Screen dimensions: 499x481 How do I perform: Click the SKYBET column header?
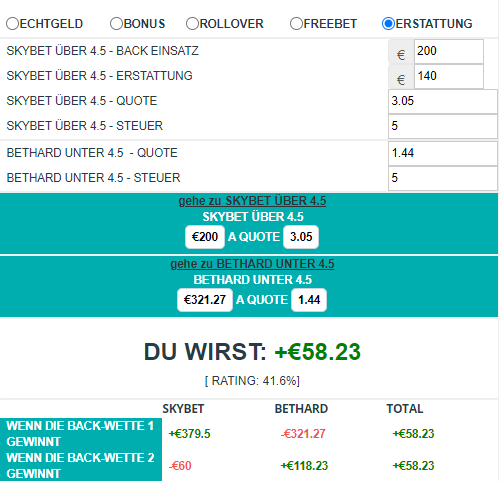[183, 409]
